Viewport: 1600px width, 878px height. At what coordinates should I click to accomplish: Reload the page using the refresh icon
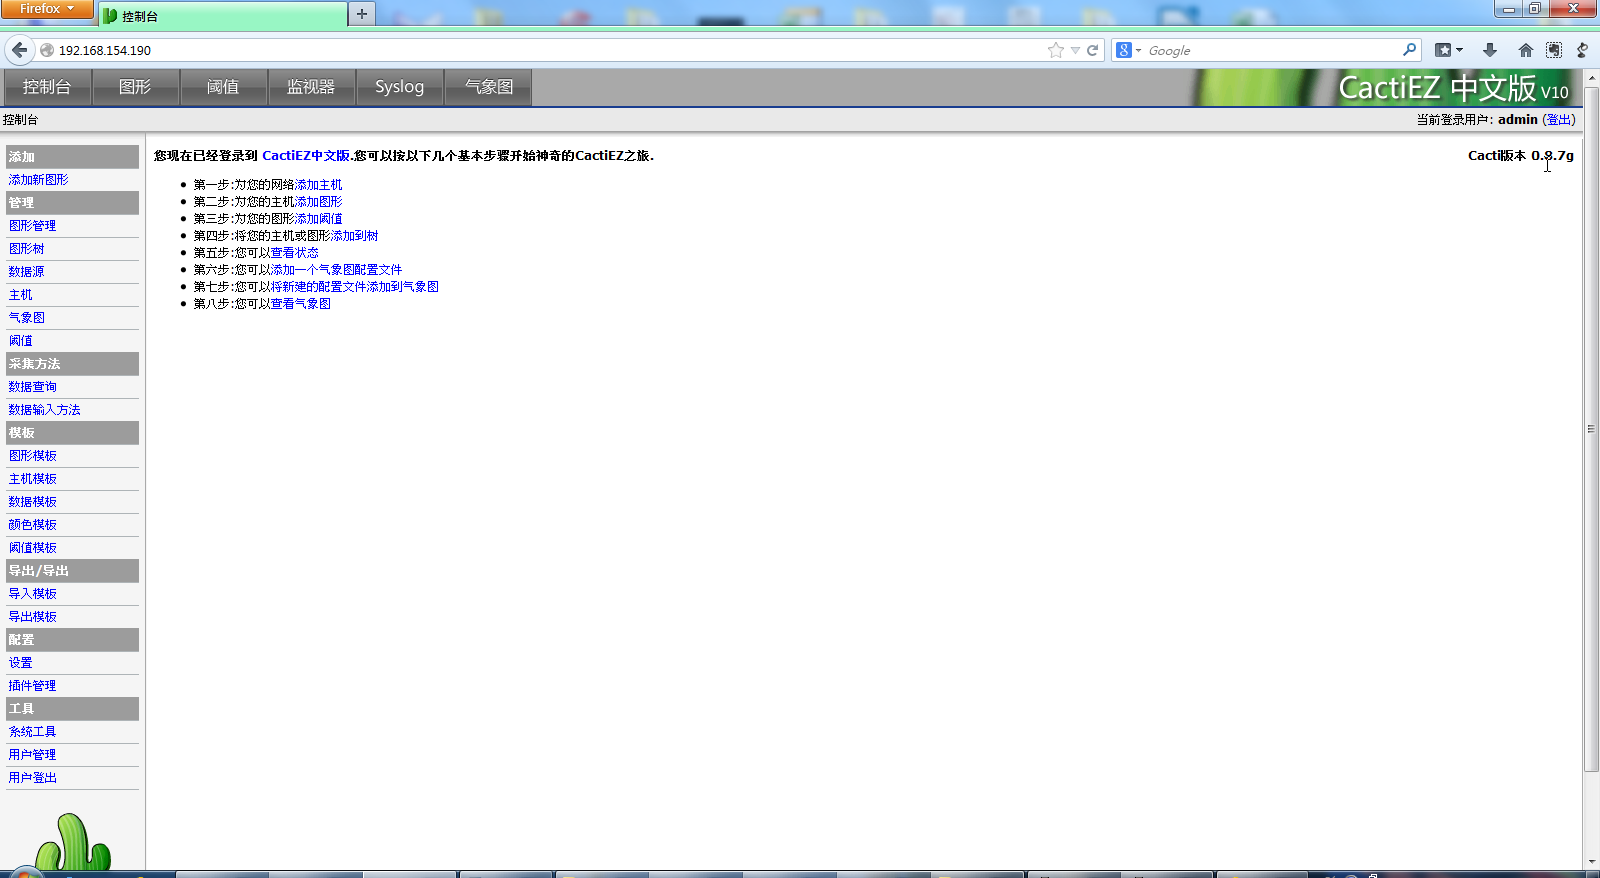point(1092,50)
